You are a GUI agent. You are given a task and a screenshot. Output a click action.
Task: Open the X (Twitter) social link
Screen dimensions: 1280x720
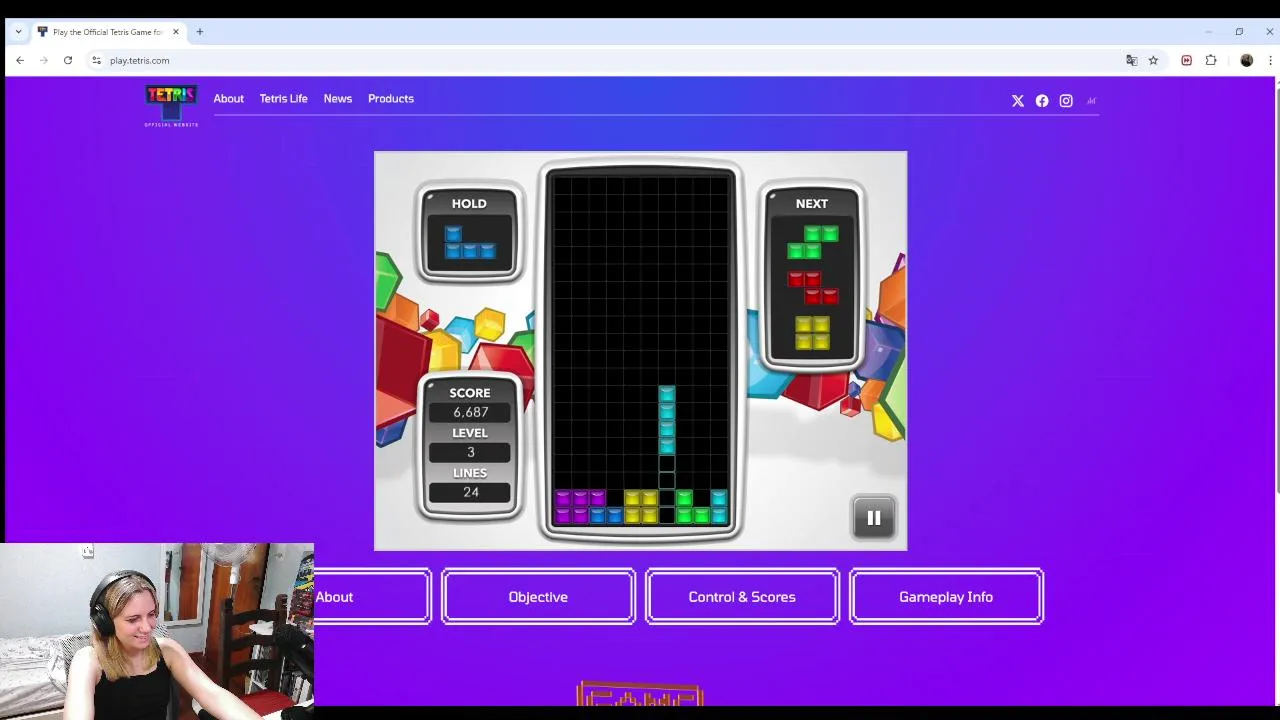[x=1018, y=101]
